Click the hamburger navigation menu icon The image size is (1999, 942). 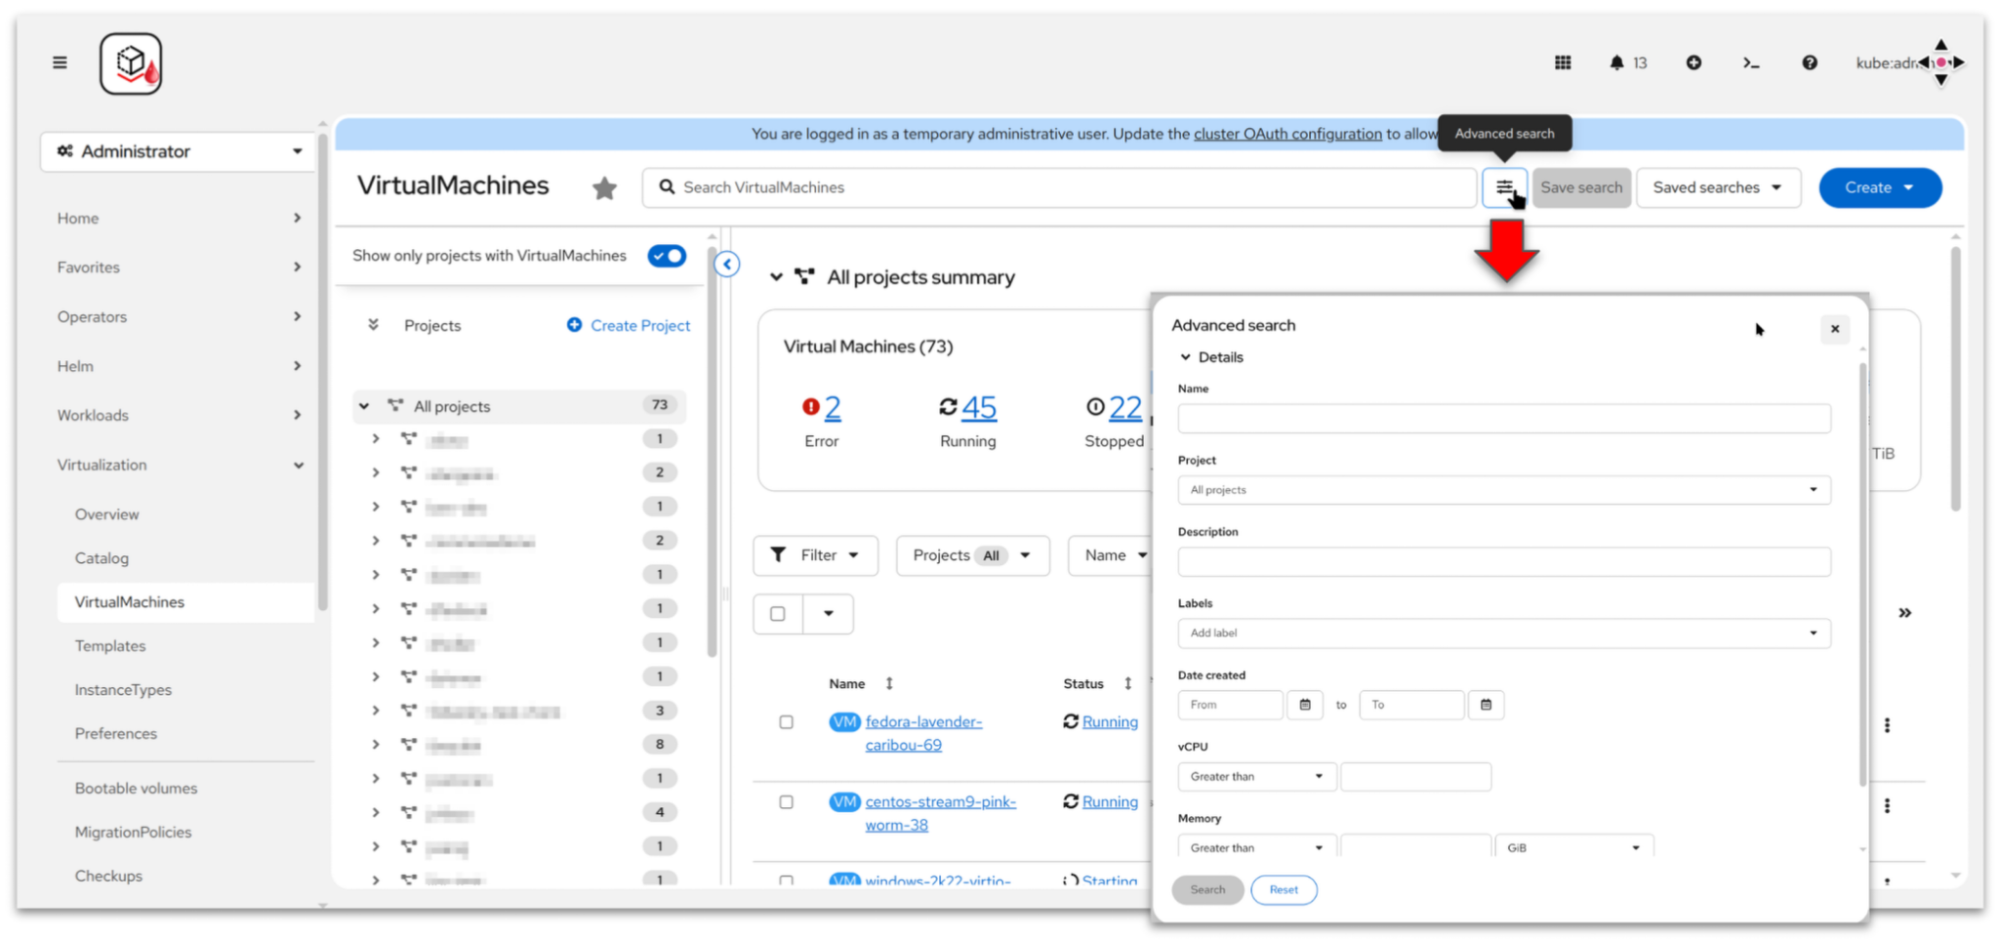[x=60, y=63]
